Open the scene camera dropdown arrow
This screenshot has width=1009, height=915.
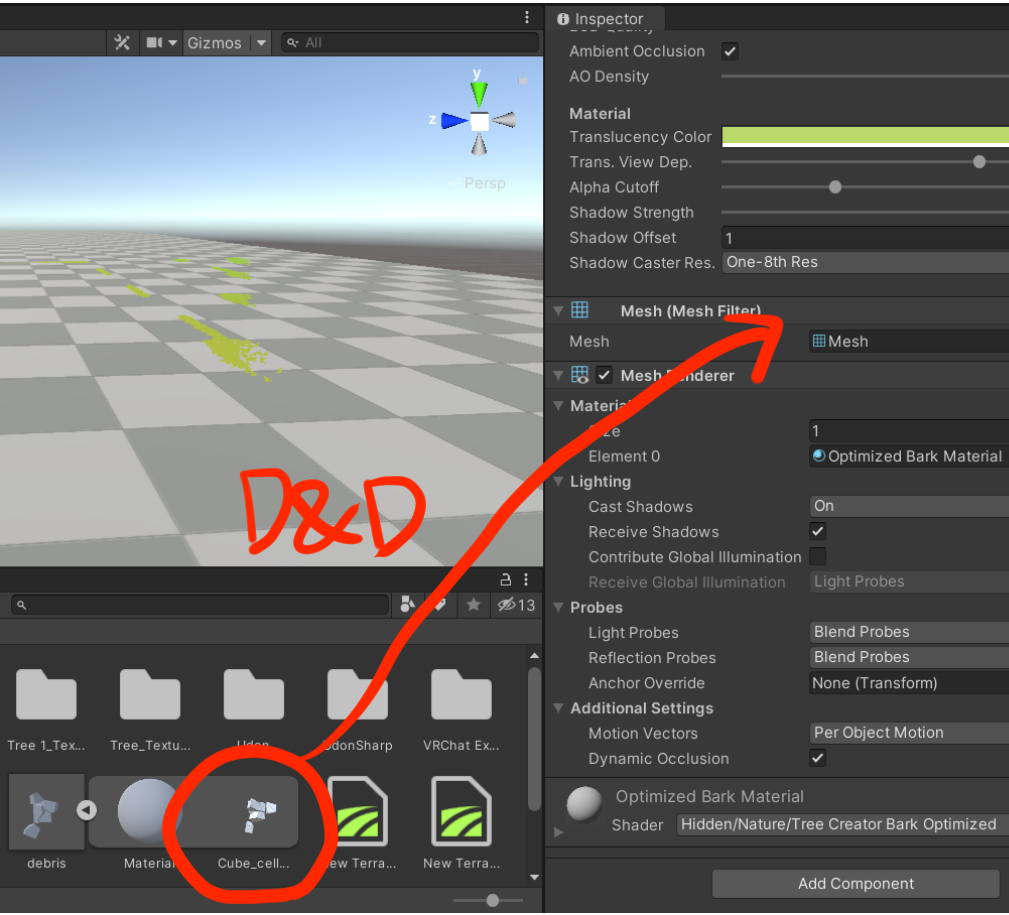(x=172, y=43)
